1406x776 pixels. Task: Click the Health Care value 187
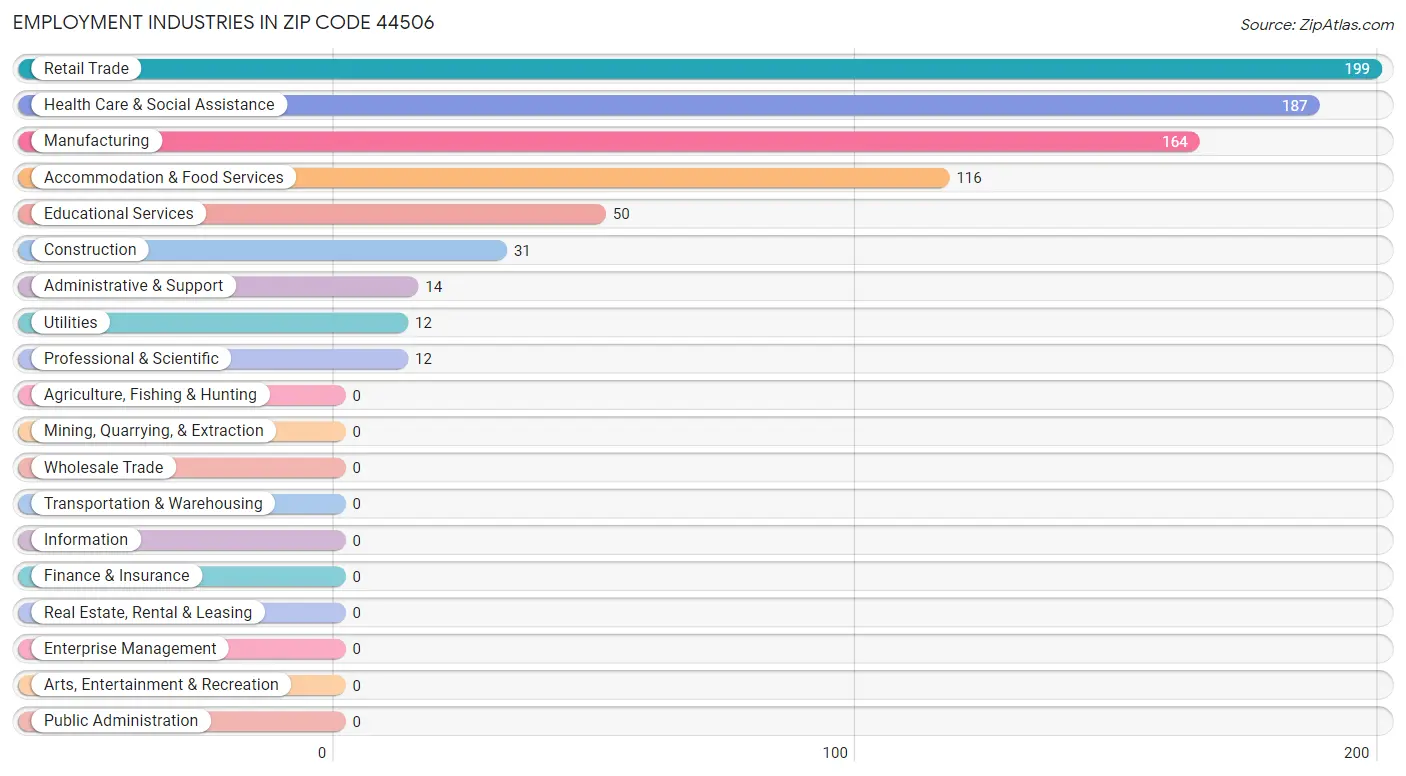1295,105
